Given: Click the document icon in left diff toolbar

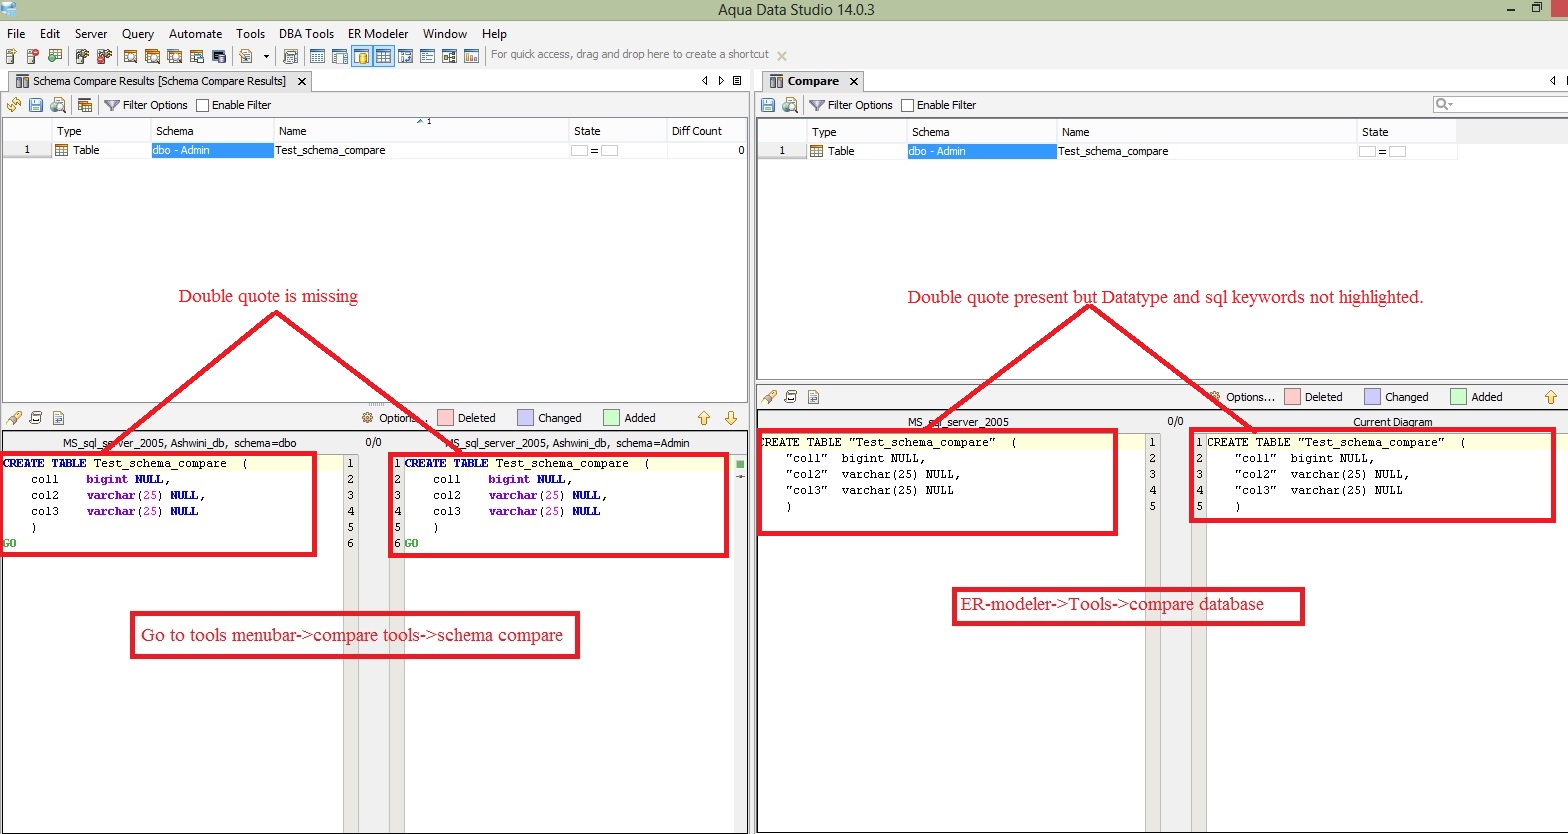Looking at the screenshot, I should click(58, 418).
